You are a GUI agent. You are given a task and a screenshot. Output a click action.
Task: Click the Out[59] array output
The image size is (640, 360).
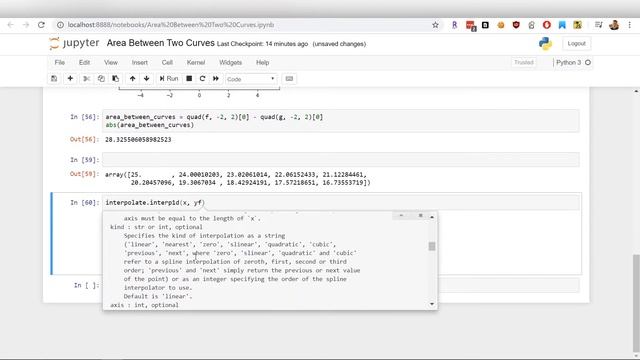[238, 178]
